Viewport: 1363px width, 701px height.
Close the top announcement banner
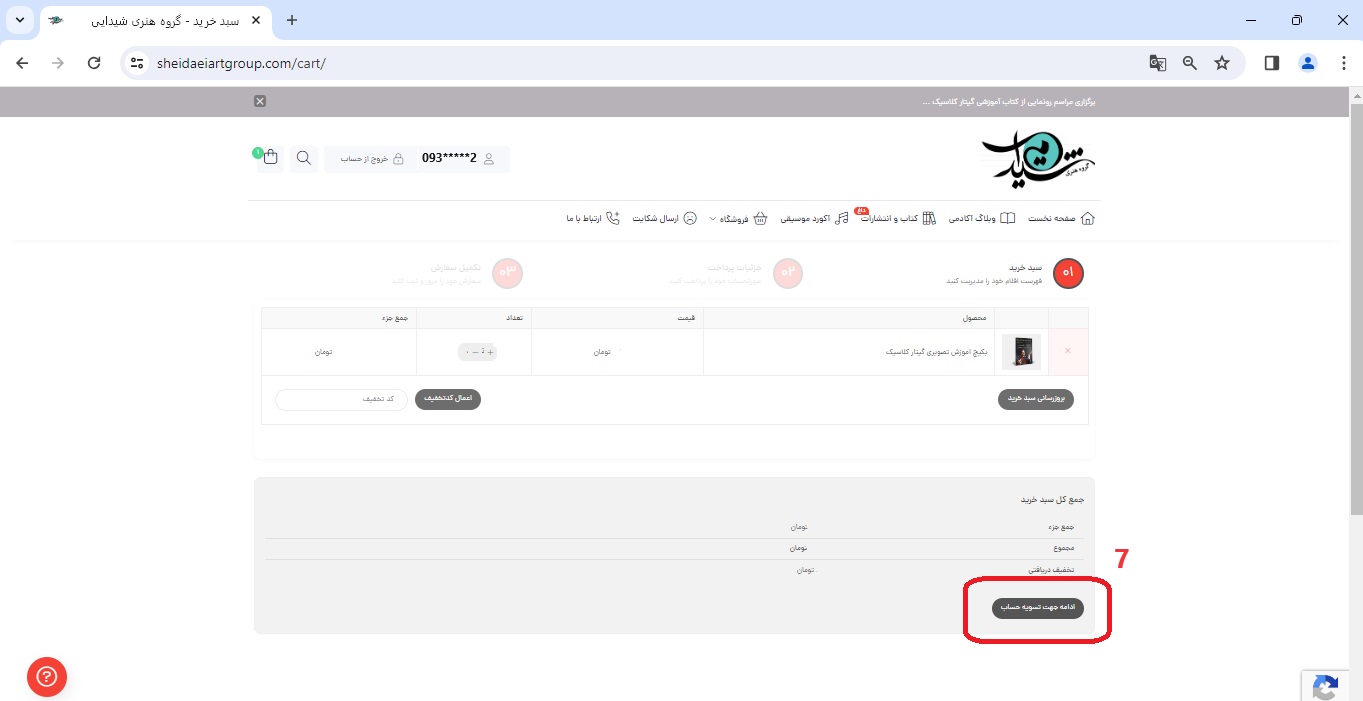(260, 101)
